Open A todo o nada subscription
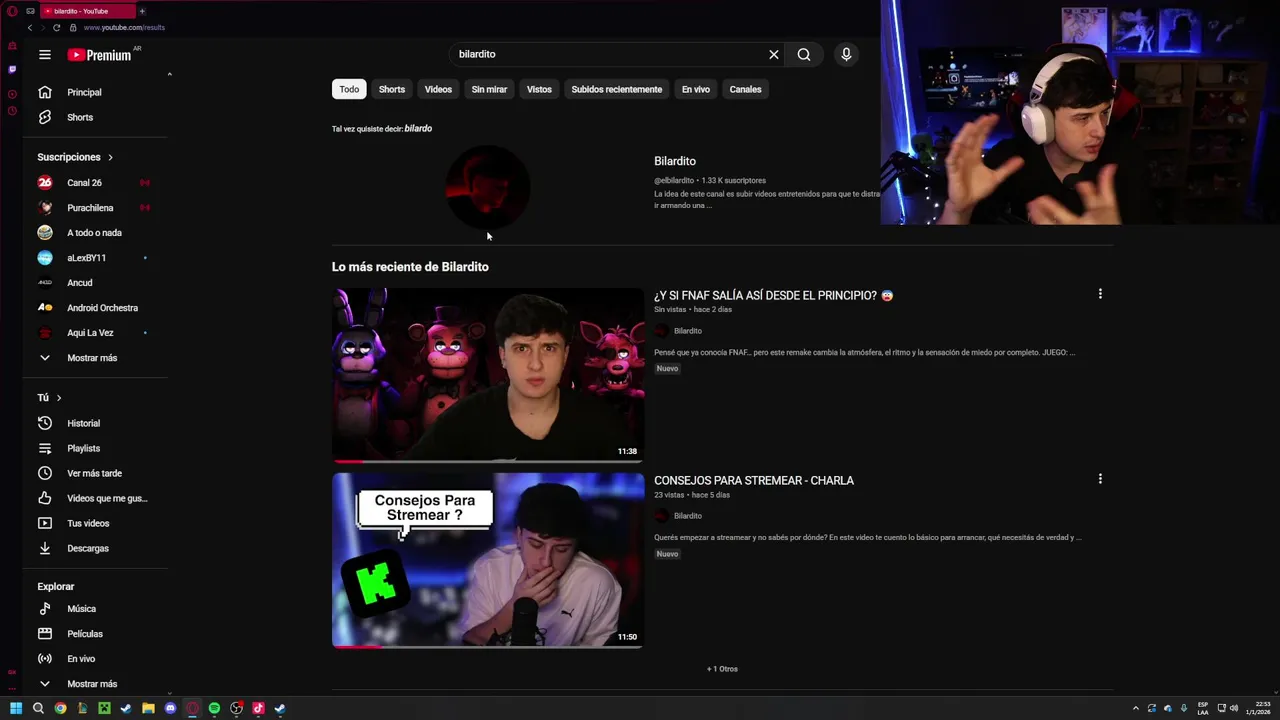Image resolution: width=1280 pixels, height=720 pixels. tap(97, 232)
